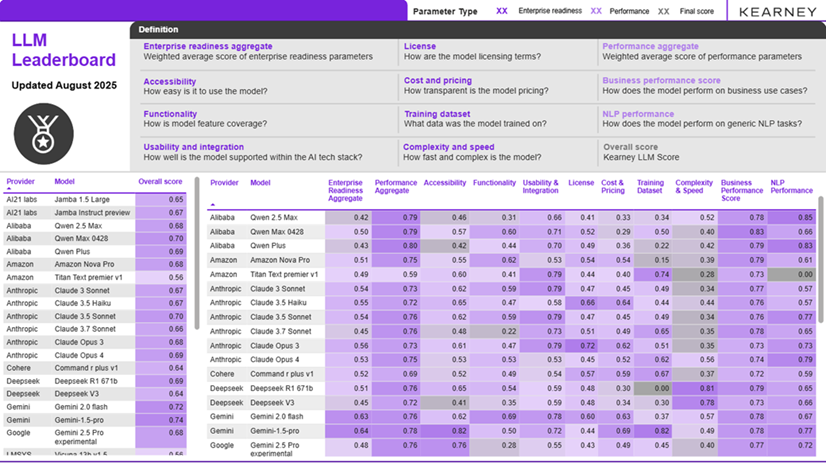826x464 pixels.
Task: Sort by Overall score column header
Action: pyautogui.click(x=161, y=183)
